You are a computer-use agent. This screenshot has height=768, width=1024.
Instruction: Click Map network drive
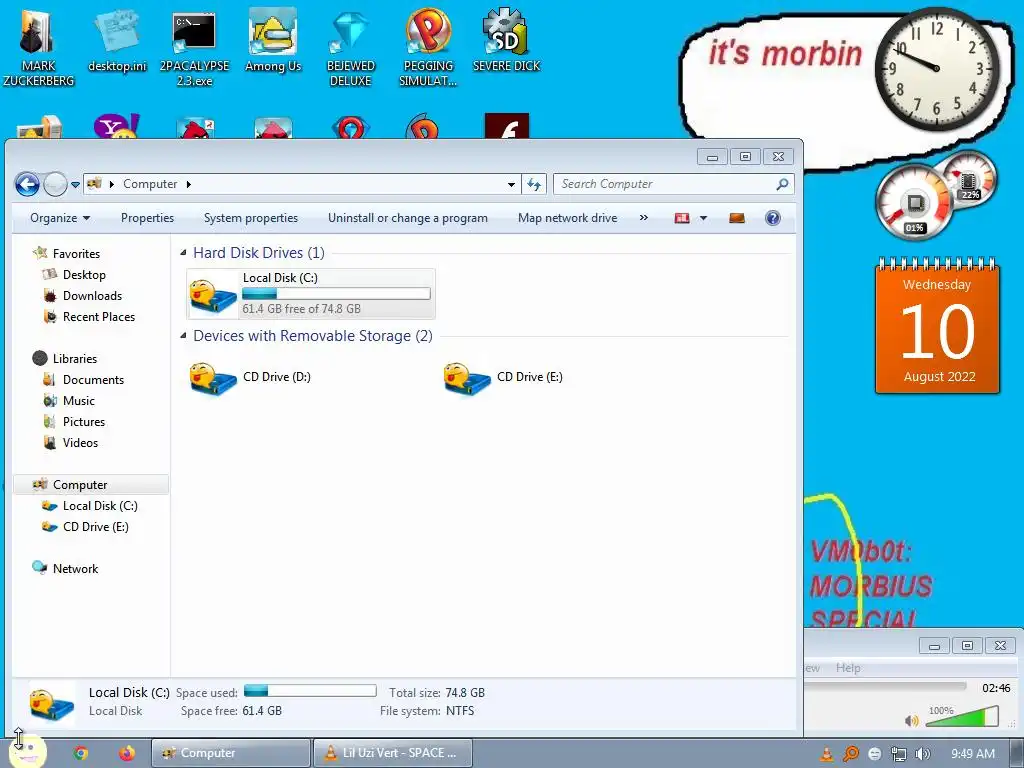(567, 218)
